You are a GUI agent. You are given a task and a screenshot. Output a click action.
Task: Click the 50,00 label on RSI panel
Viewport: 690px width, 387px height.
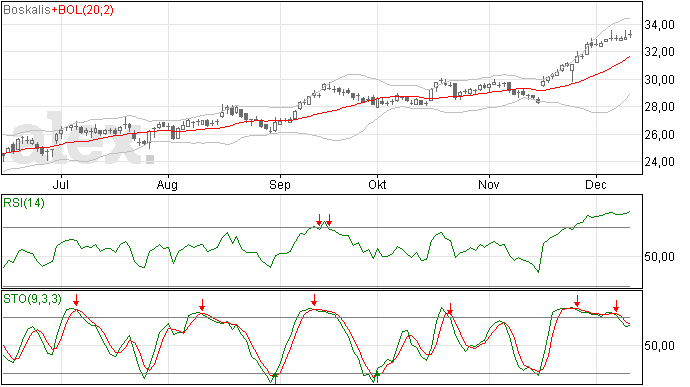point(659,257)
